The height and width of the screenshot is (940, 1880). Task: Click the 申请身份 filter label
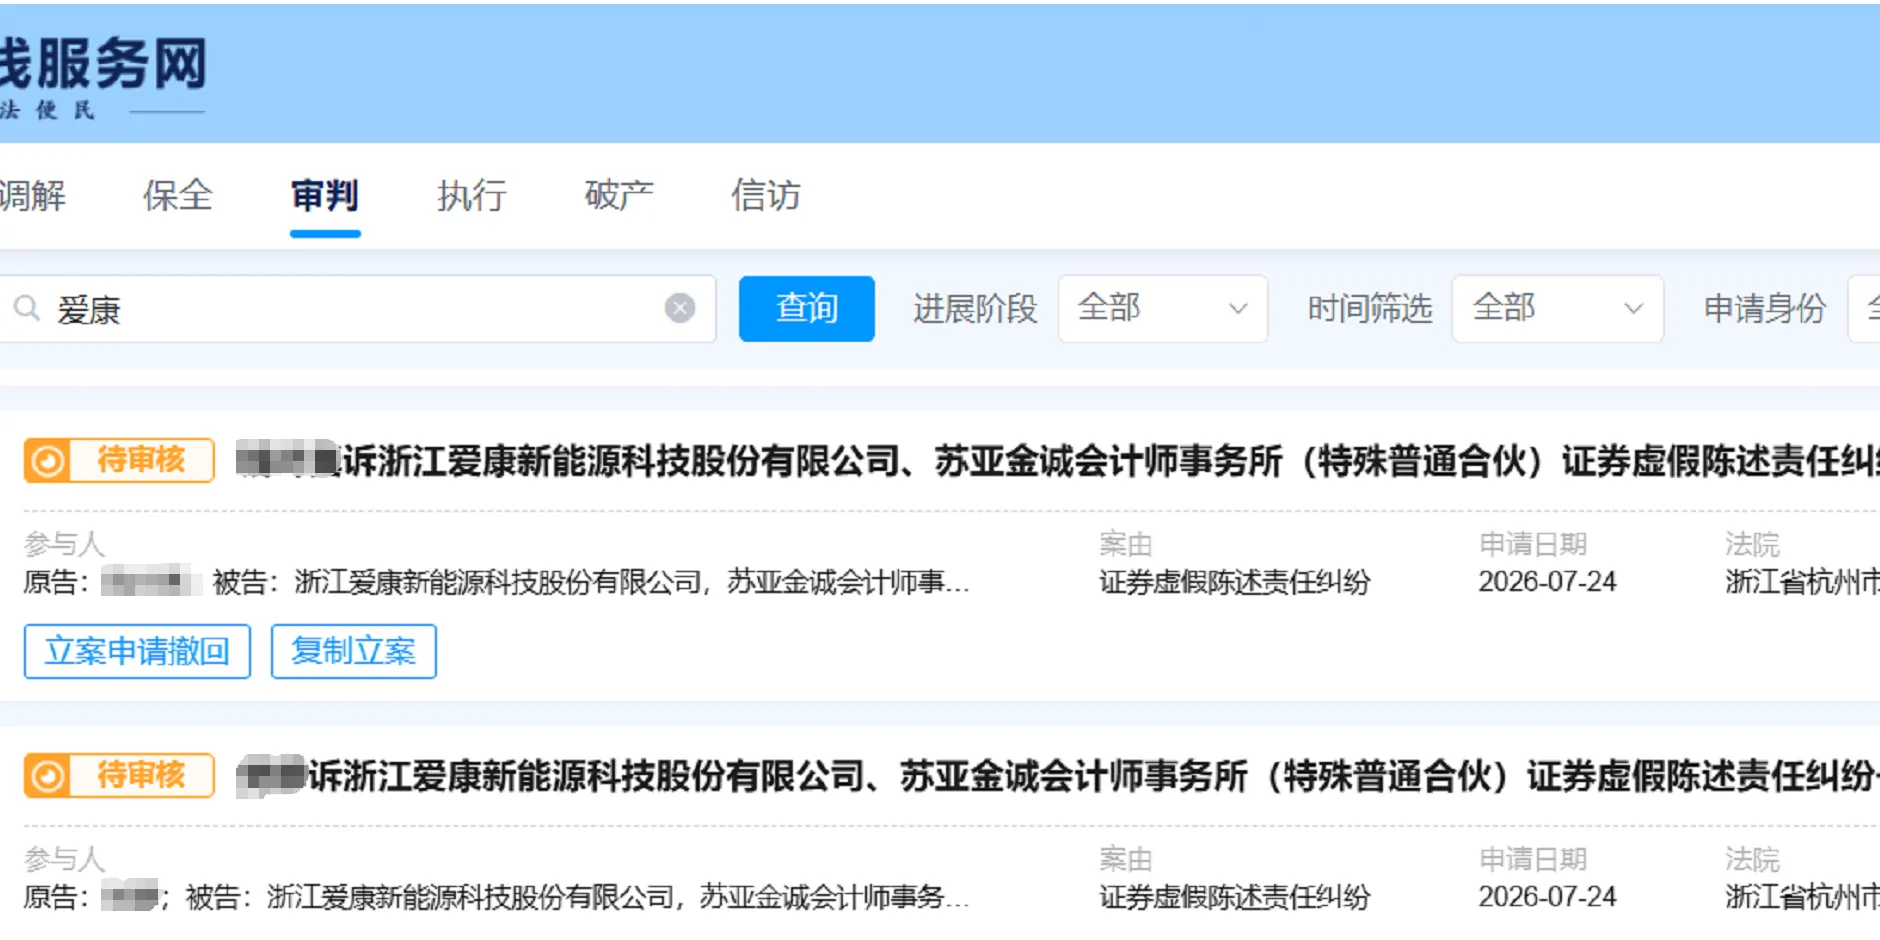(1765, 309)
